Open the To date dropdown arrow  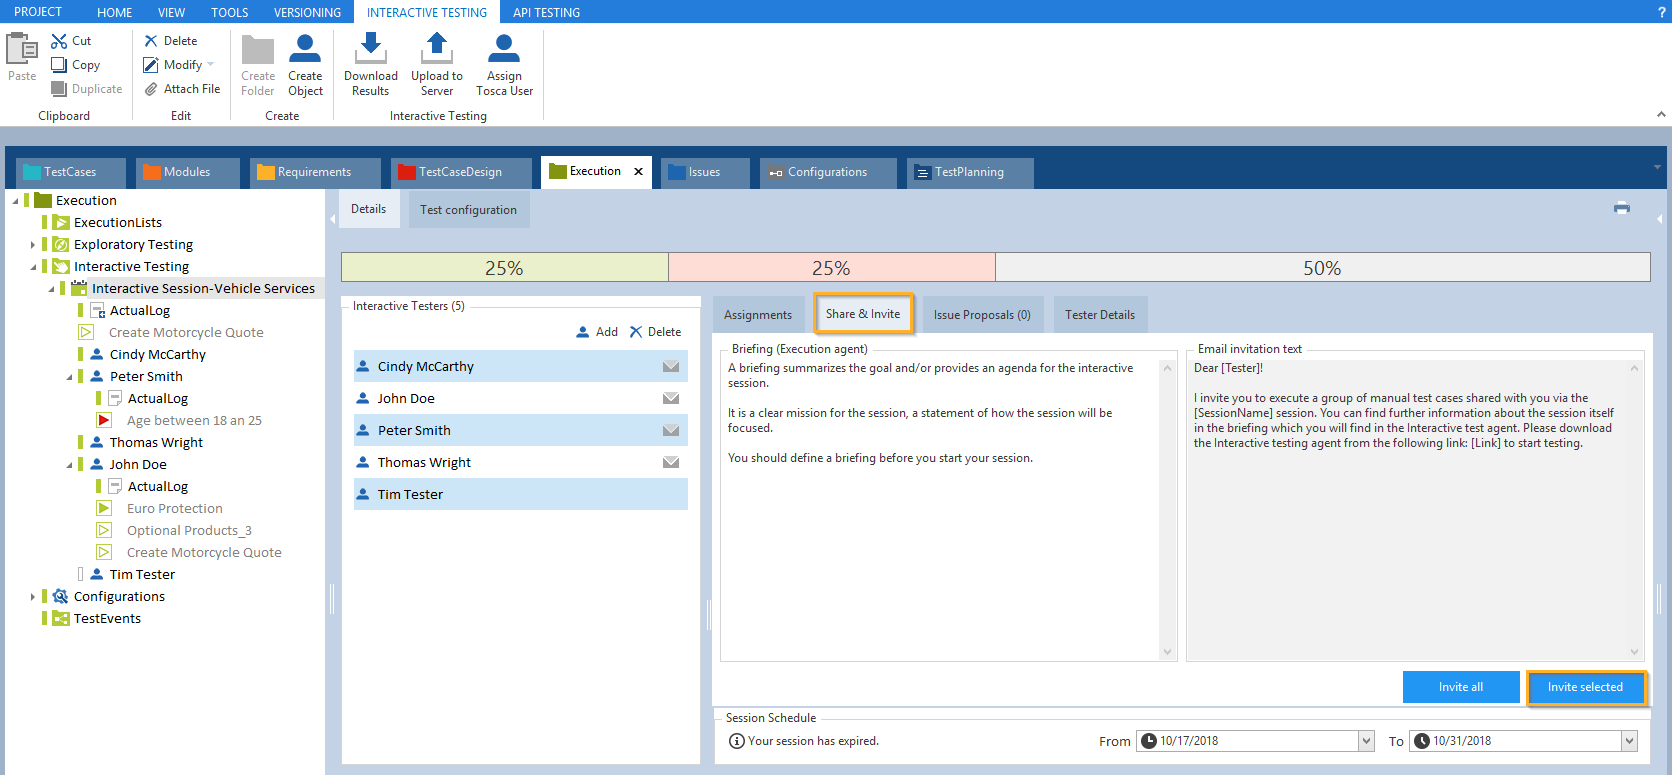pos(1629,741)
